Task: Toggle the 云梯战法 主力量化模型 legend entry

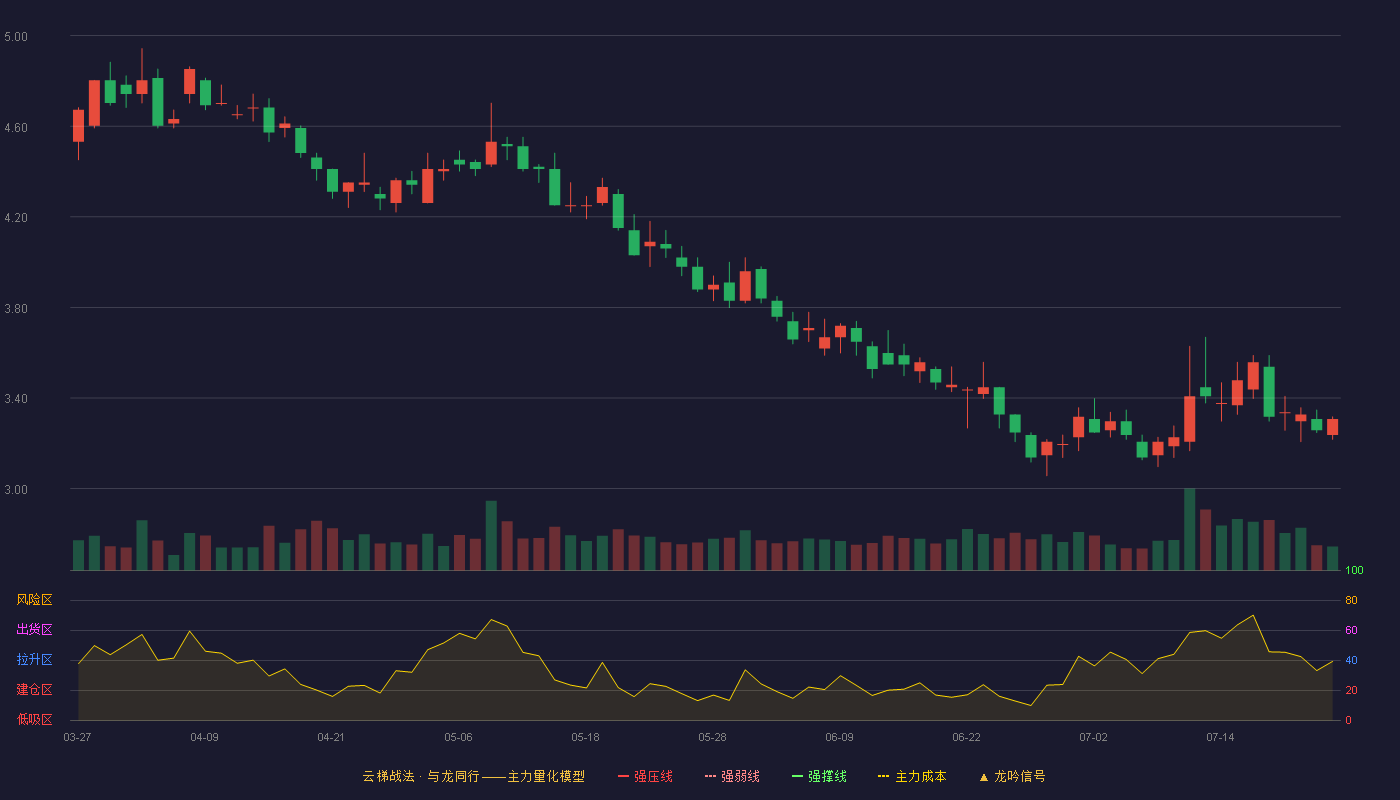Action: (x=473, y=776)
